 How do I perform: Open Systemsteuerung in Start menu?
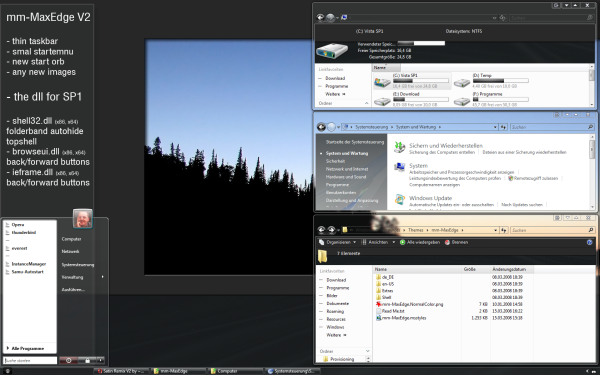tap(78, 265)
